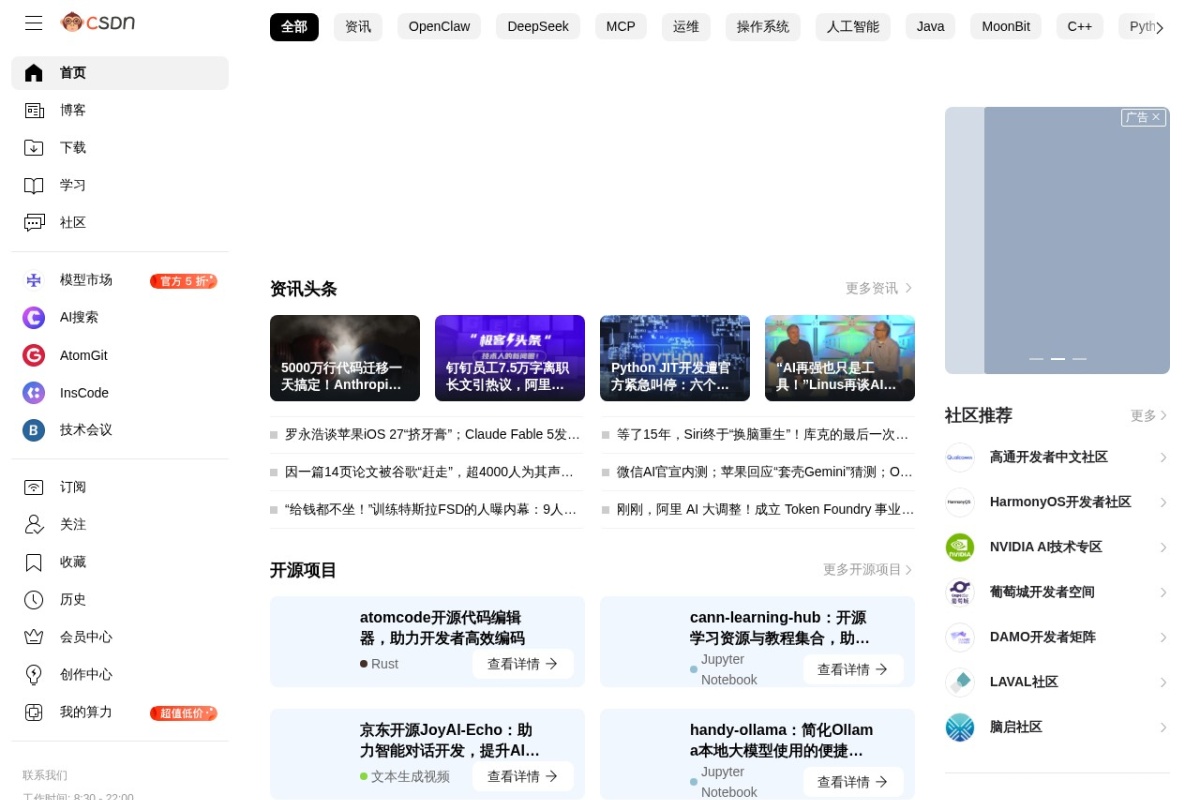Open chevron beside DAMO开发者矩阵
1200x800 pixels.
click(1163, 637)
